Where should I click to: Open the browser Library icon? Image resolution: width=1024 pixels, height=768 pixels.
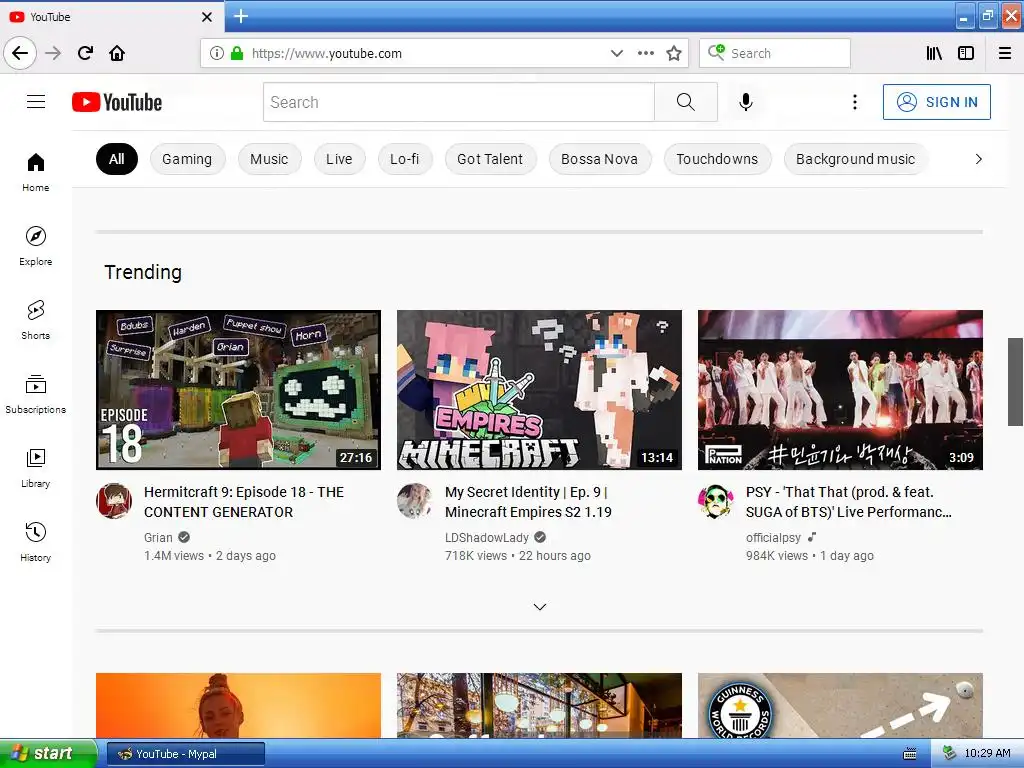click(934, 53)
